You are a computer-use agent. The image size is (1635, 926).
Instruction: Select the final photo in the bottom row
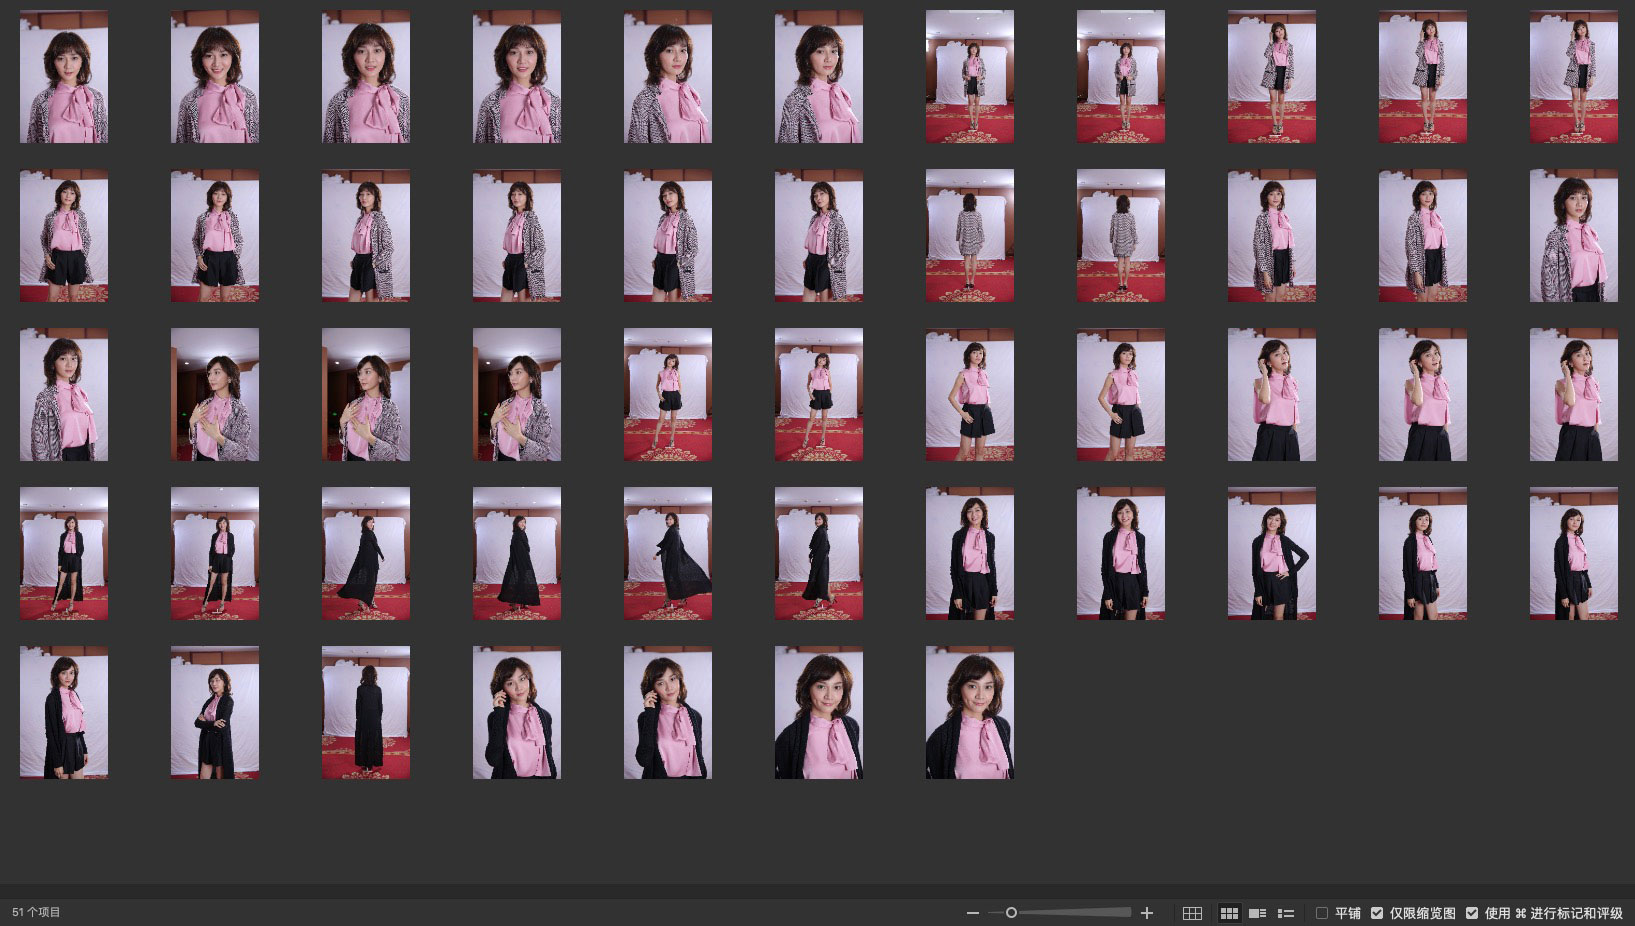[x=969, y=712]
